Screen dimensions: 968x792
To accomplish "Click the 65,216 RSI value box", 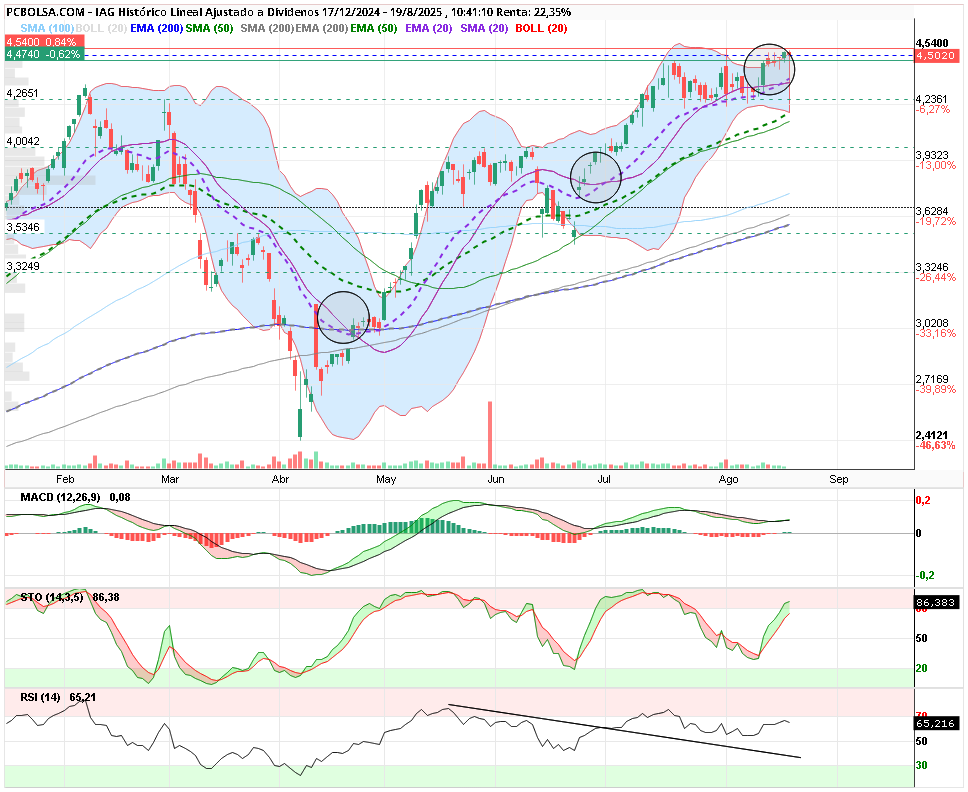I will click(x=936, y=723).
